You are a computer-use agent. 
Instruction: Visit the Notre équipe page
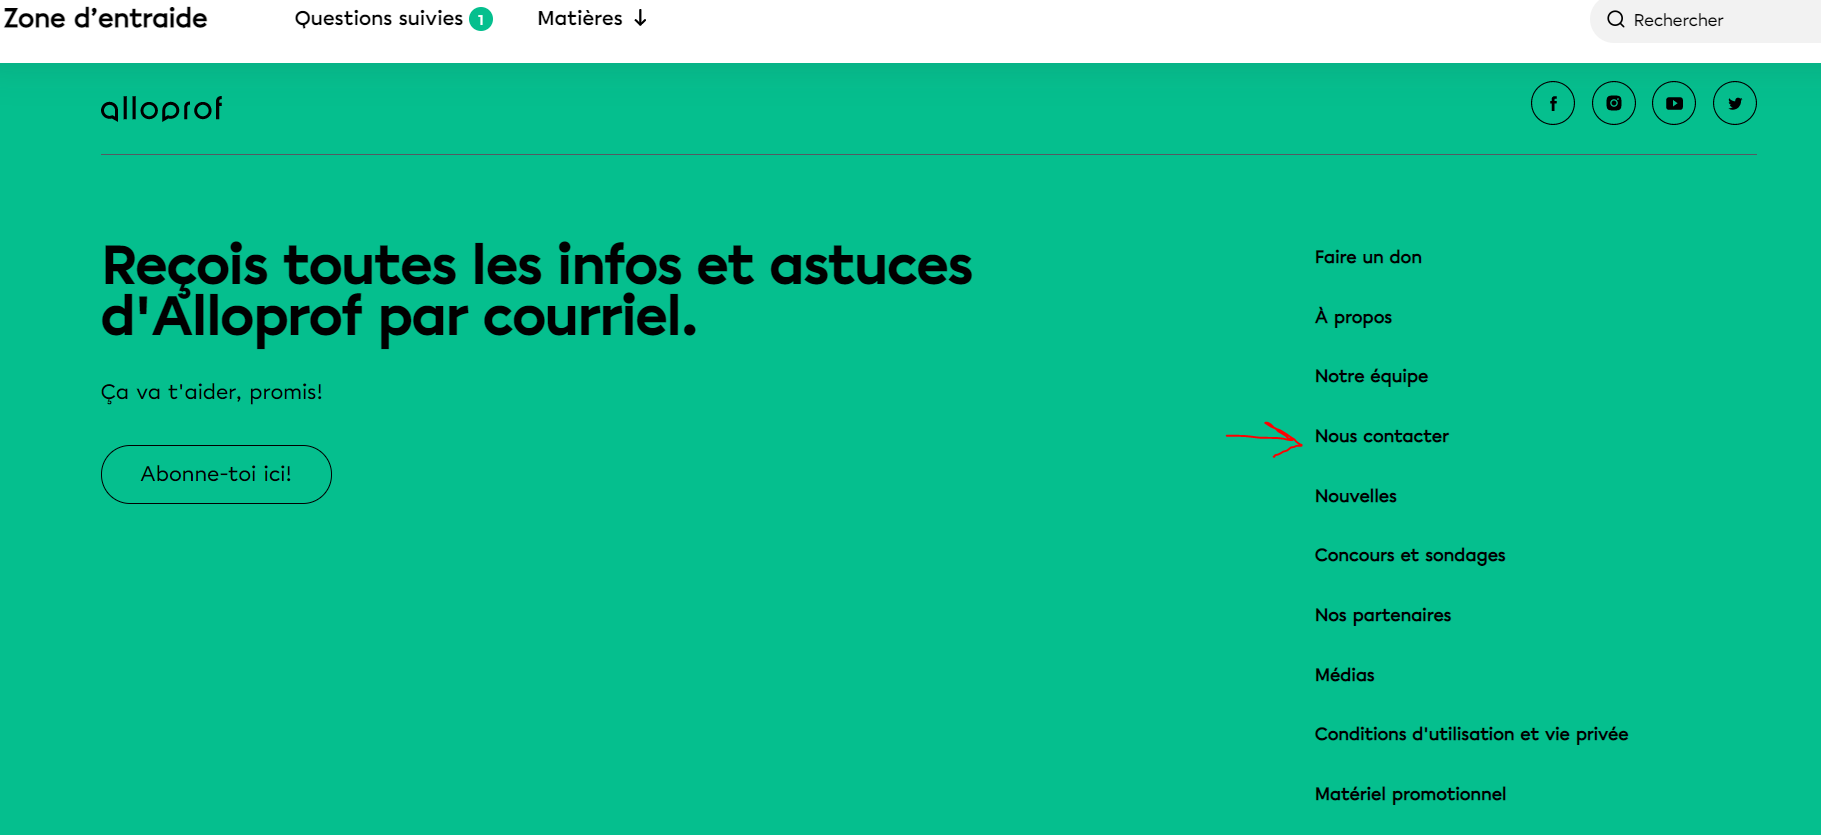[1371, 376]
